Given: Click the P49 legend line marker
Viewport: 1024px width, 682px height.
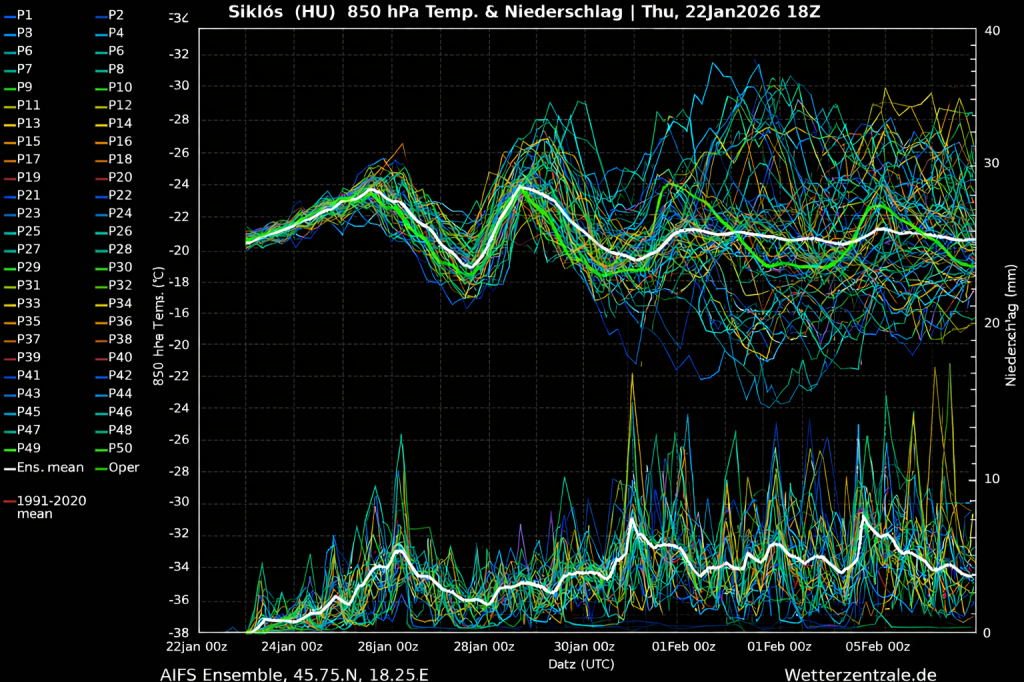Looking at the screenshot, I should 9,448.
